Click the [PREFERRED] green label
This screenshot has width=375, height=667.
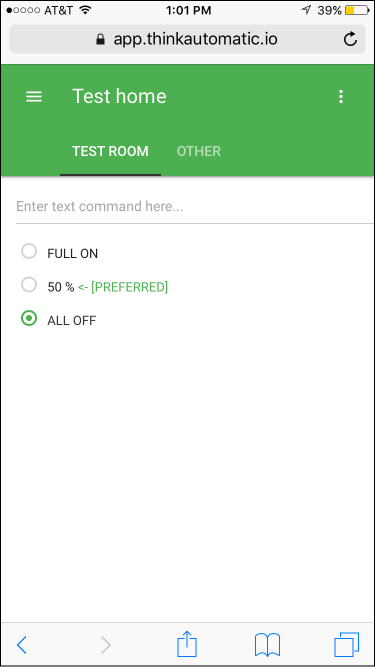pos(130,287)
